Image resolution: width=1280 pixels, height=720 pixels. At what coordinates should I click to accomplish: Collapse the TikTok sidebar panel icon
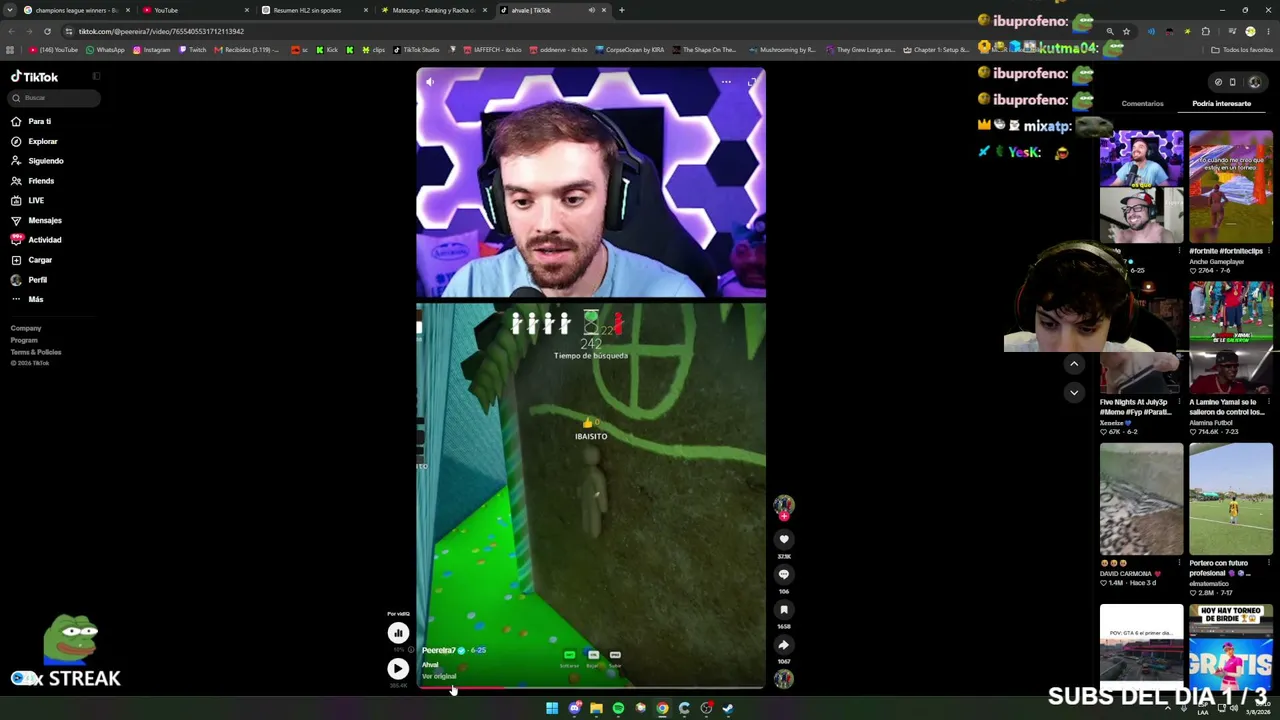point(96,76)
